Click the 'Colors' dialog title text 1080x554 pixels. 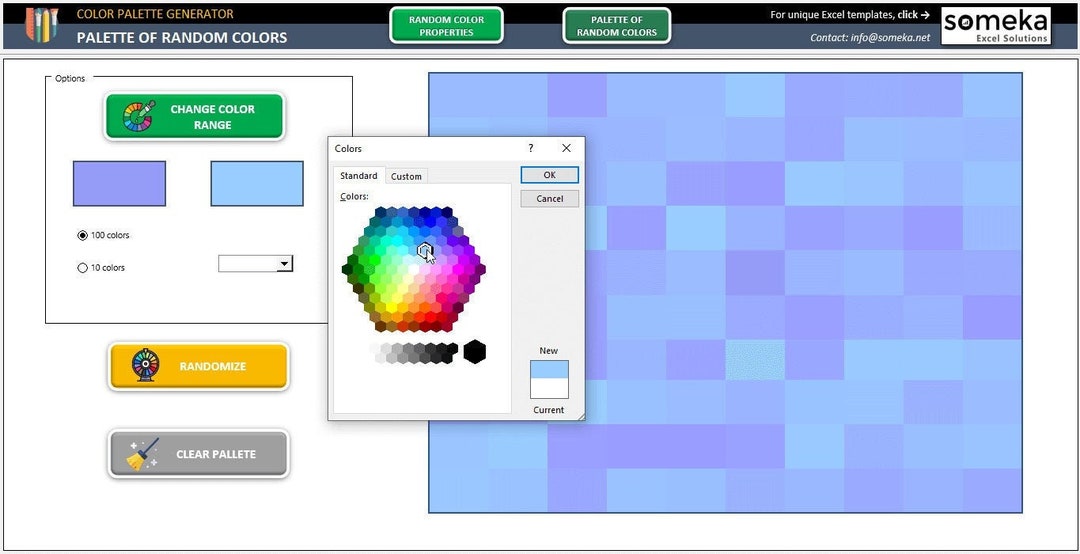[348, 148]
